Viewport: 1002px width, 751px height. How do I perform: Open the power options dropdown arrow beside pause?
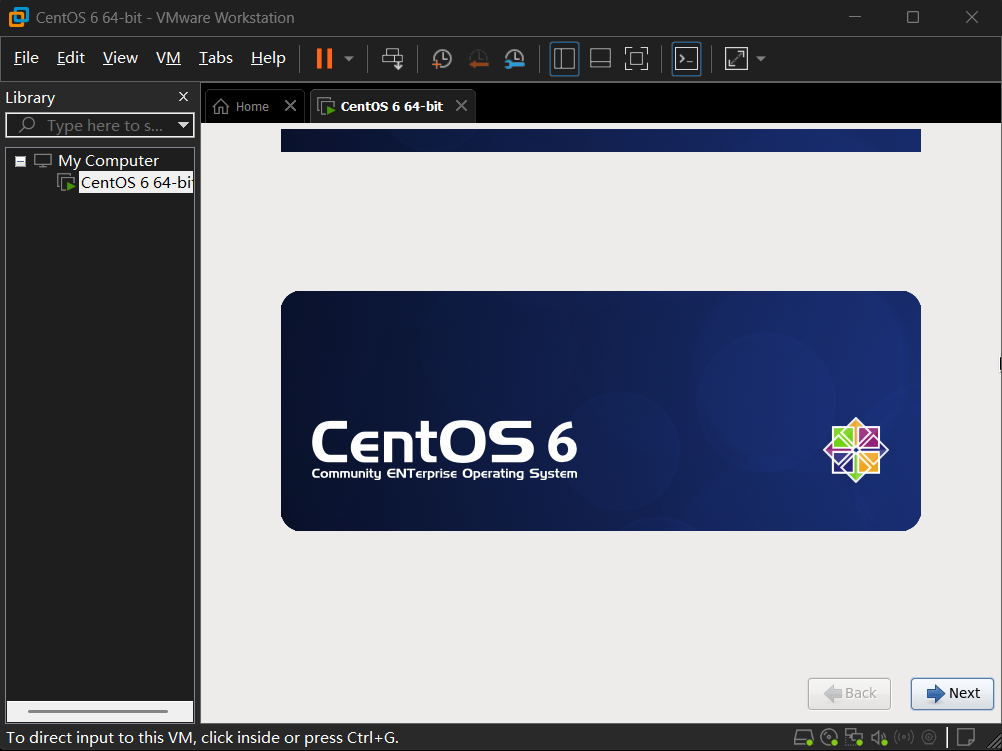[349, 59]
